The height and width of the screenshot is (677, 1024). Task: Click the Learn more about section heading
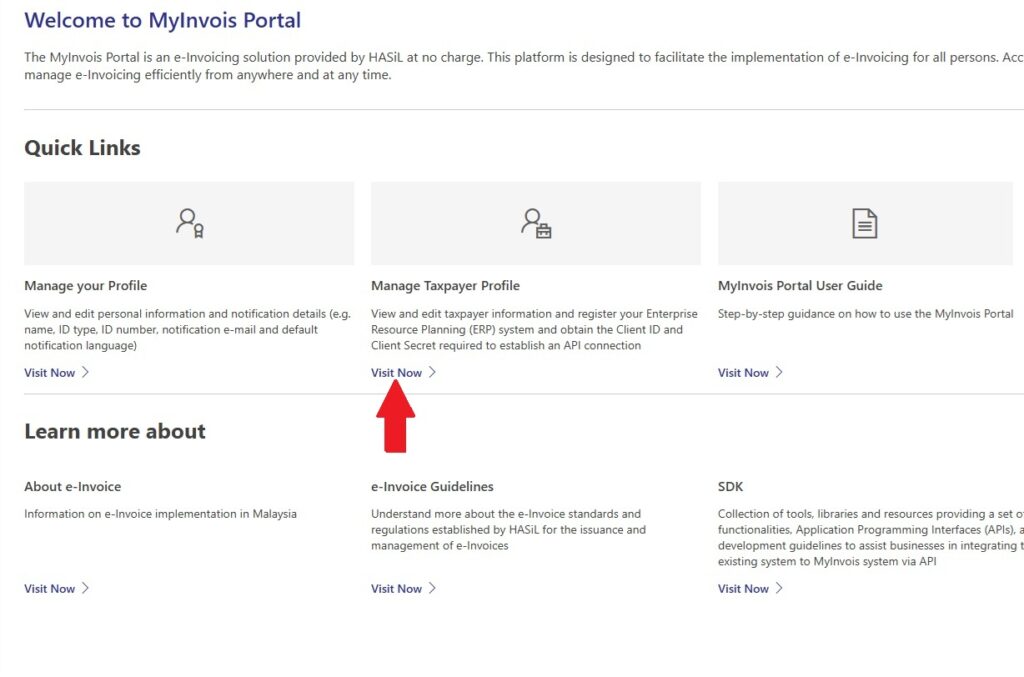[115, 432]
